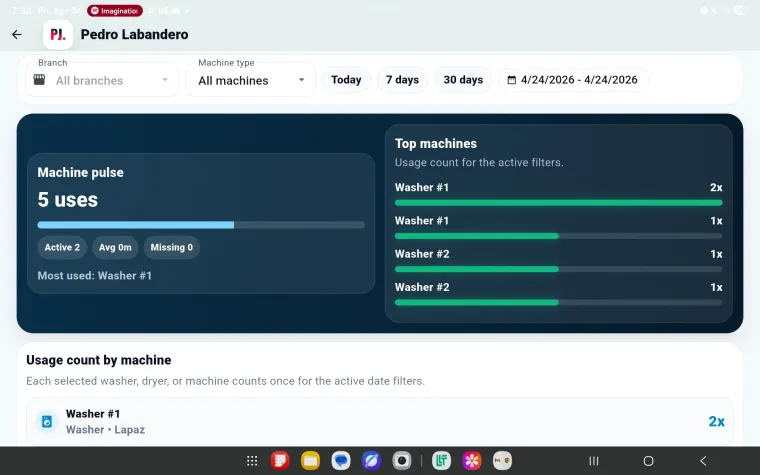Tap the recent apps navigation button

(594, 461)
